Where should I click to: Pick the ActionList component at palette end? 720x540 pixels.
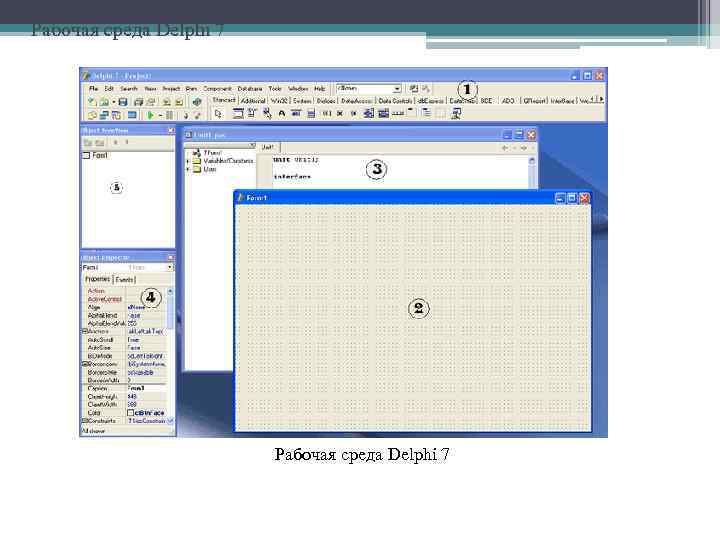click(x=456, y=113)
